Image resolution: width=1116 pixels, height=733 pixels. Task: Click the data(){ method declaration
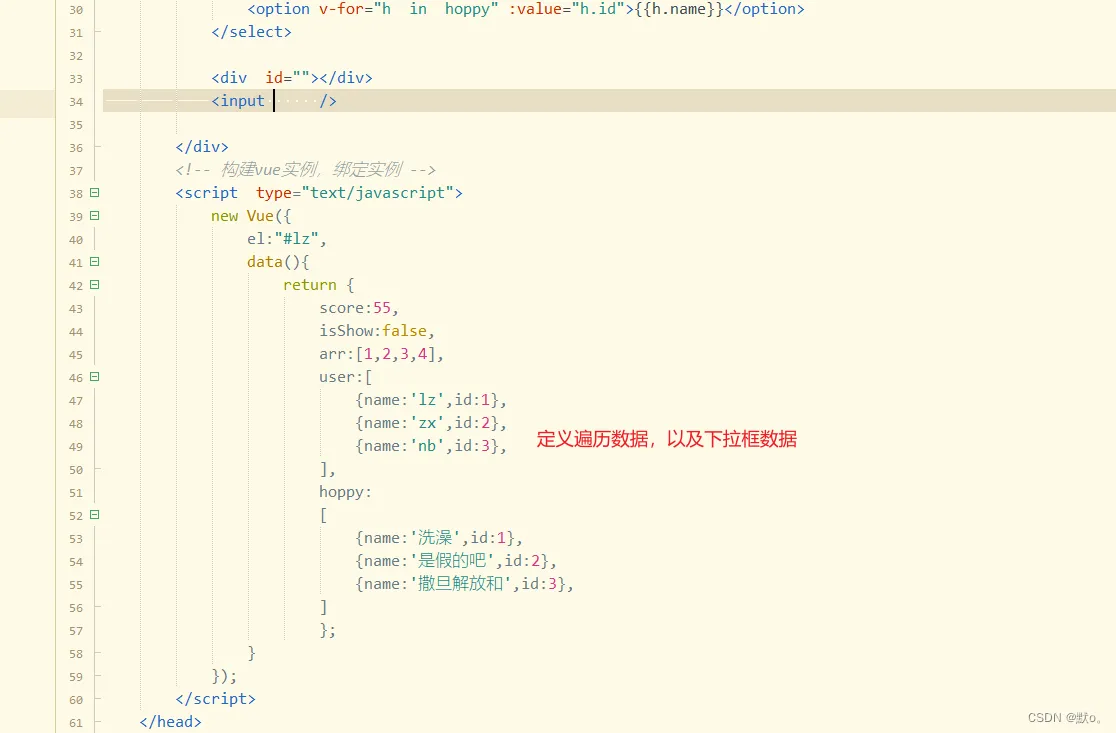pos(278,262)
